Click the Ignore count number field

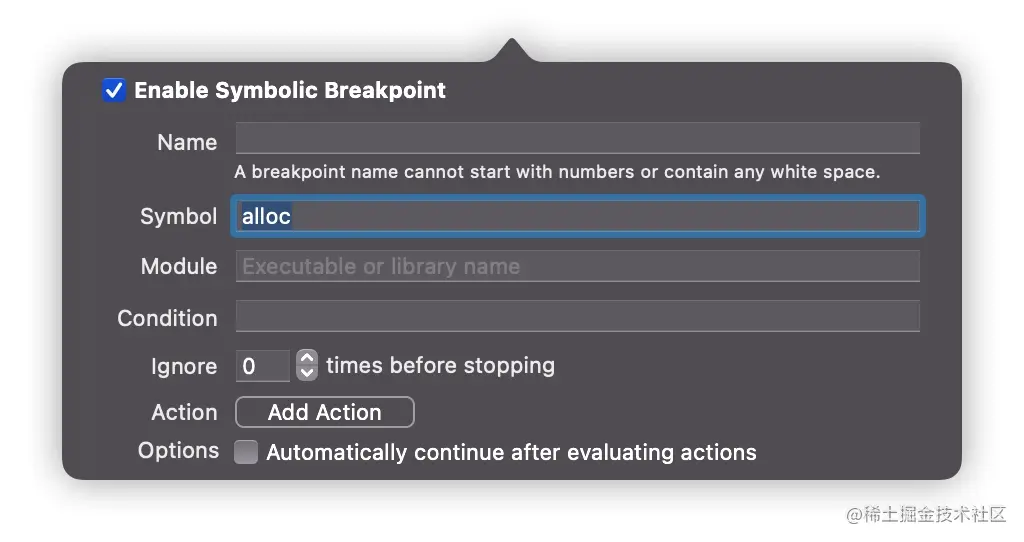pyautogui.click(x=263, y=366)
